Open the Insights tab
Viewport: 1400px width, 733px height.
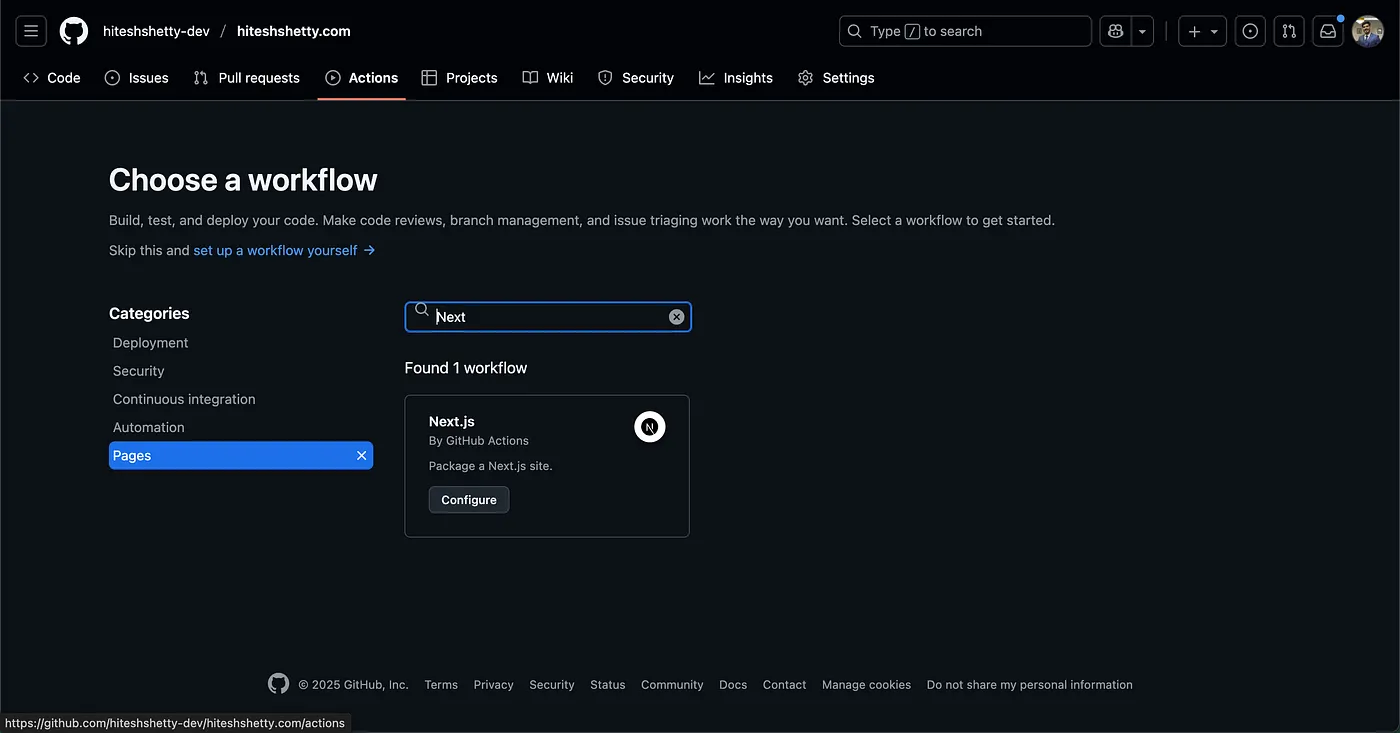click(736, 78)
